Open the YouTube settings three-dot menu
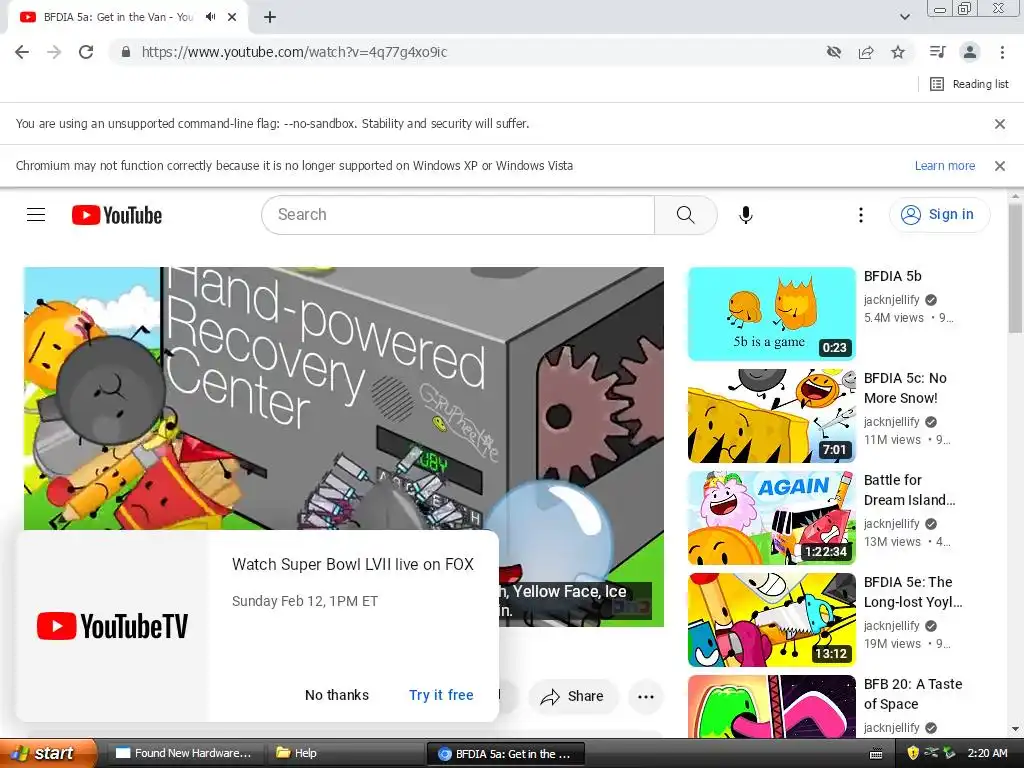 (x=861, y=215)
